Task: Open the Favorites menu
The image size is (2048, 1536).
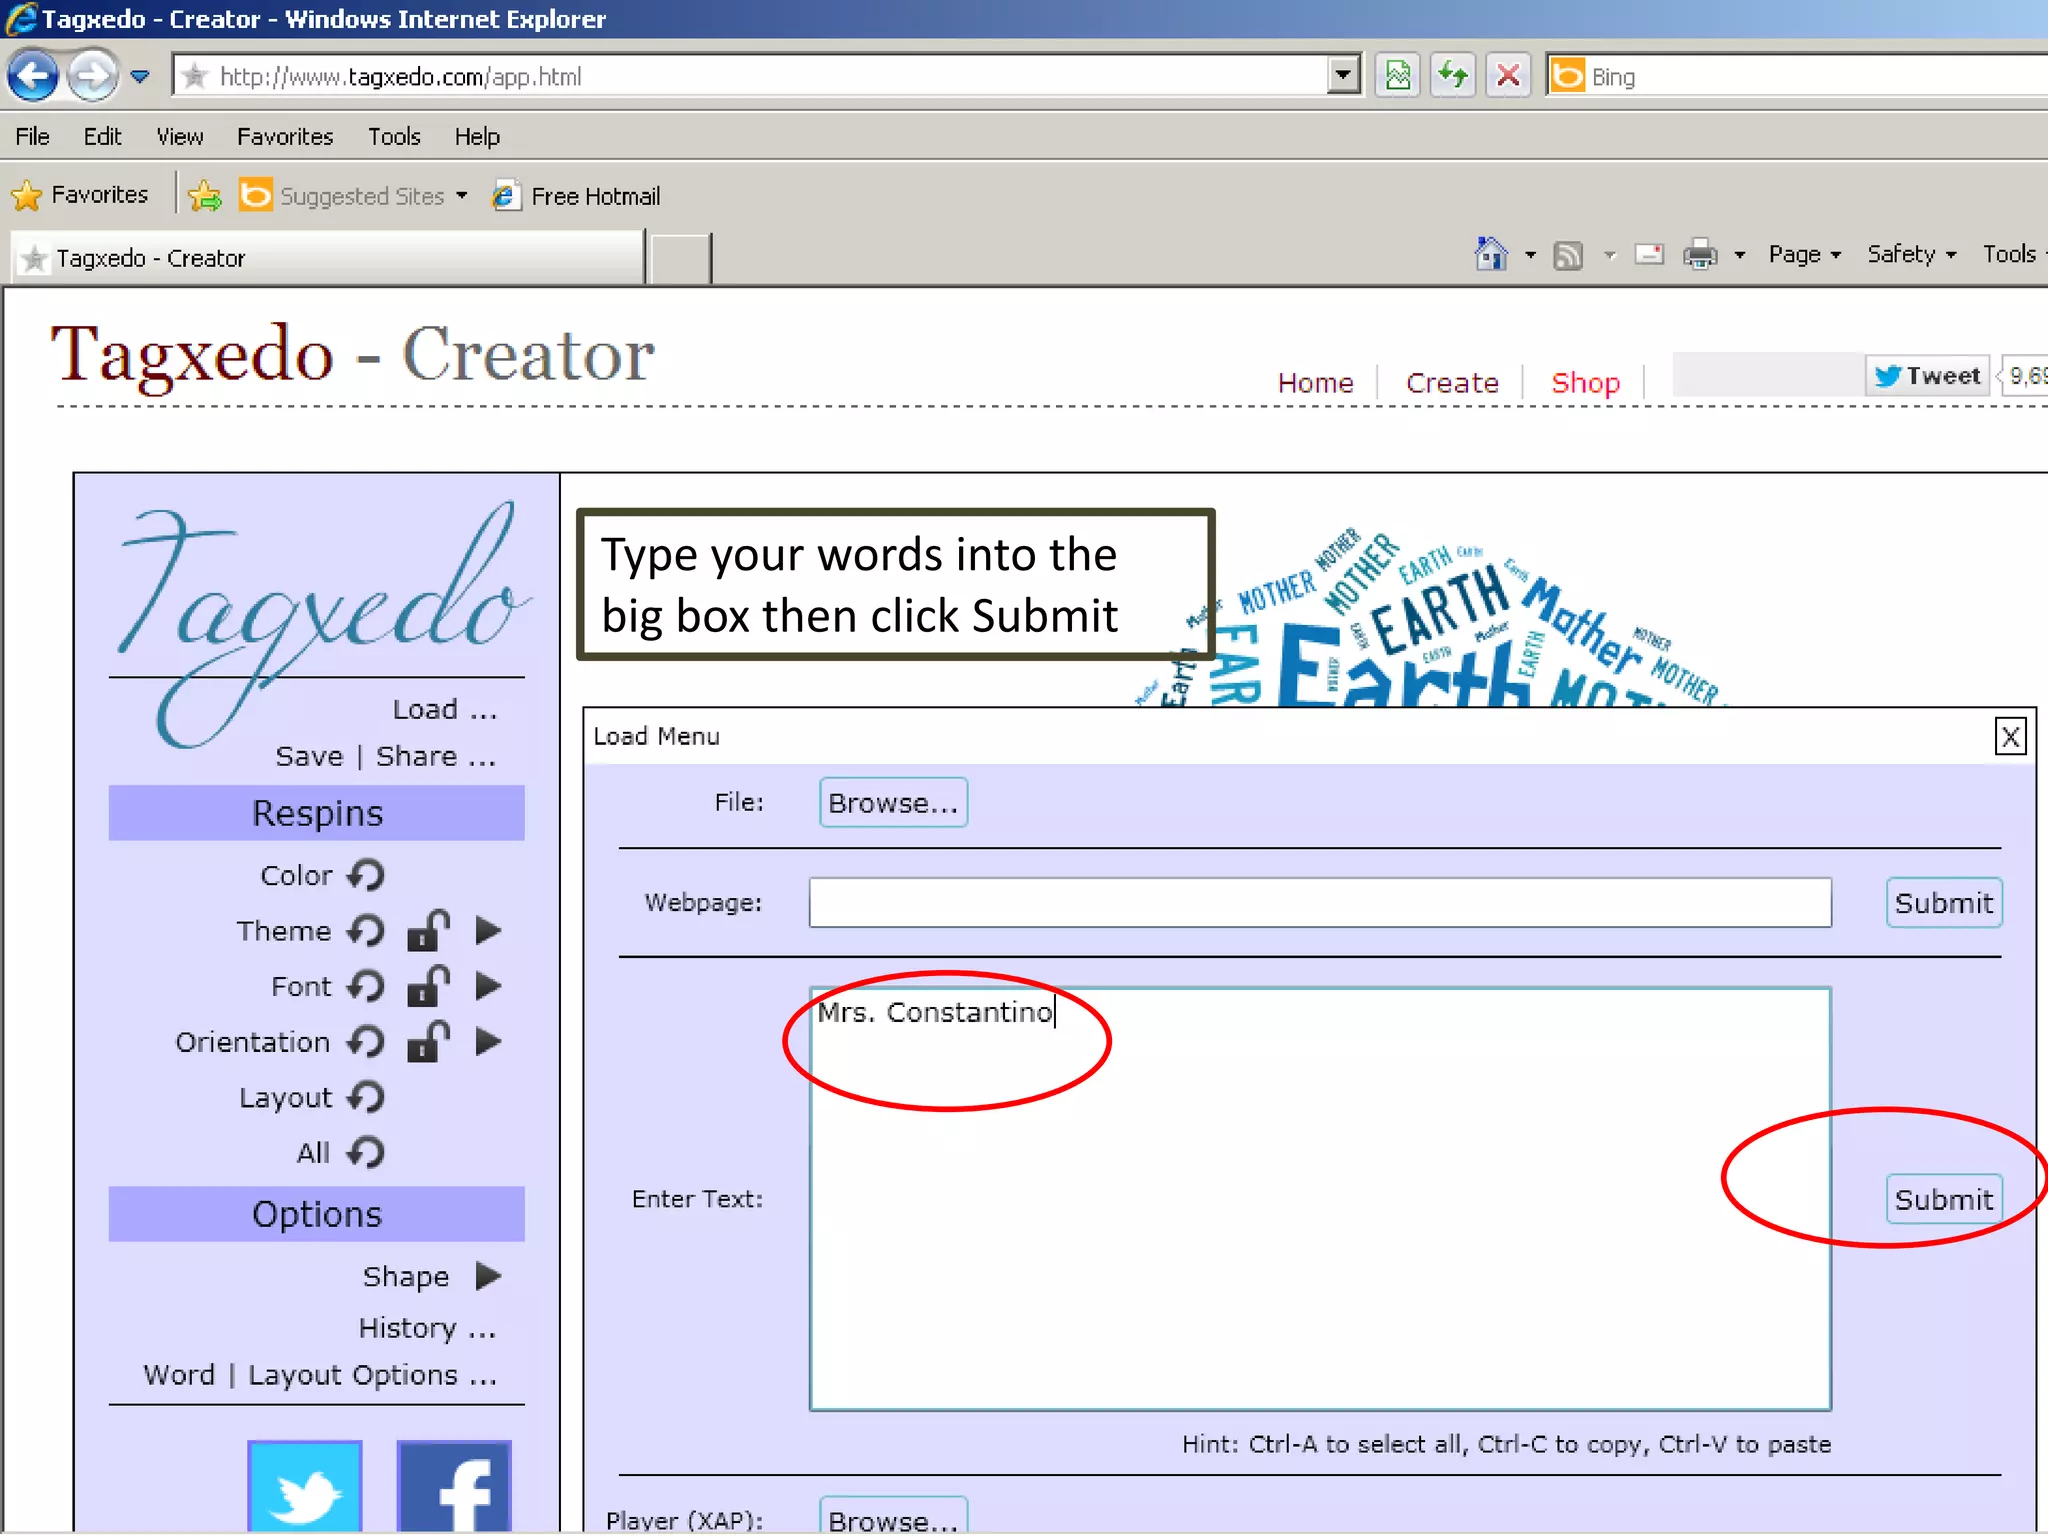Action: (x=284, y=137)
